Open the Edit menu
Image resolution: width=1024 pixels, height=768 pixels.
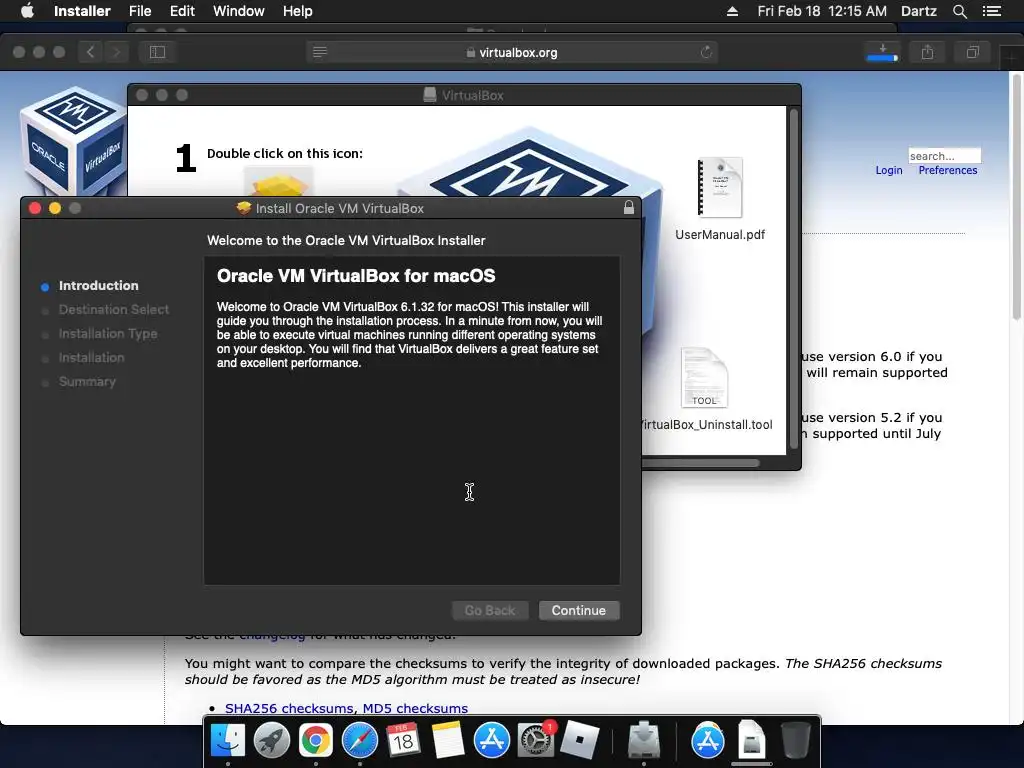(x=182, y=11)
